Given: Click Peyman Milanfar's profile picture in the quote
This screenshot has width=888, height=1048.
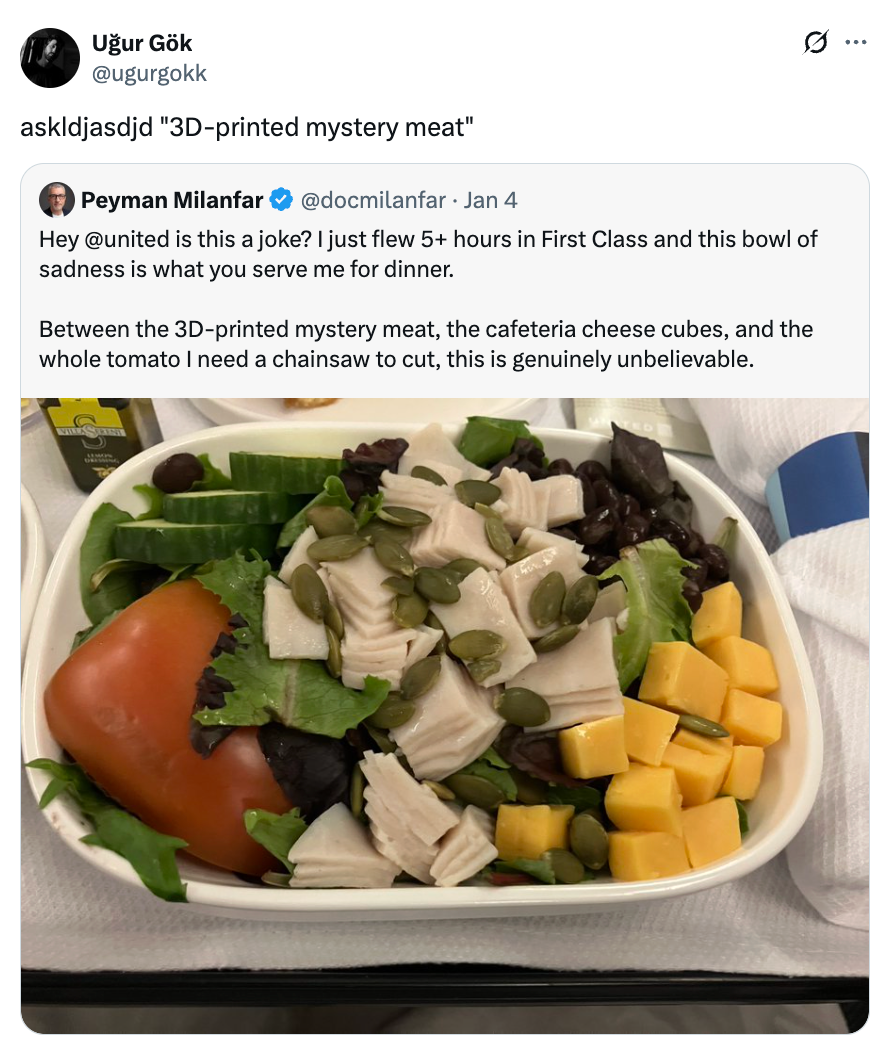Looking at the screenshot, I should [56, 200].
